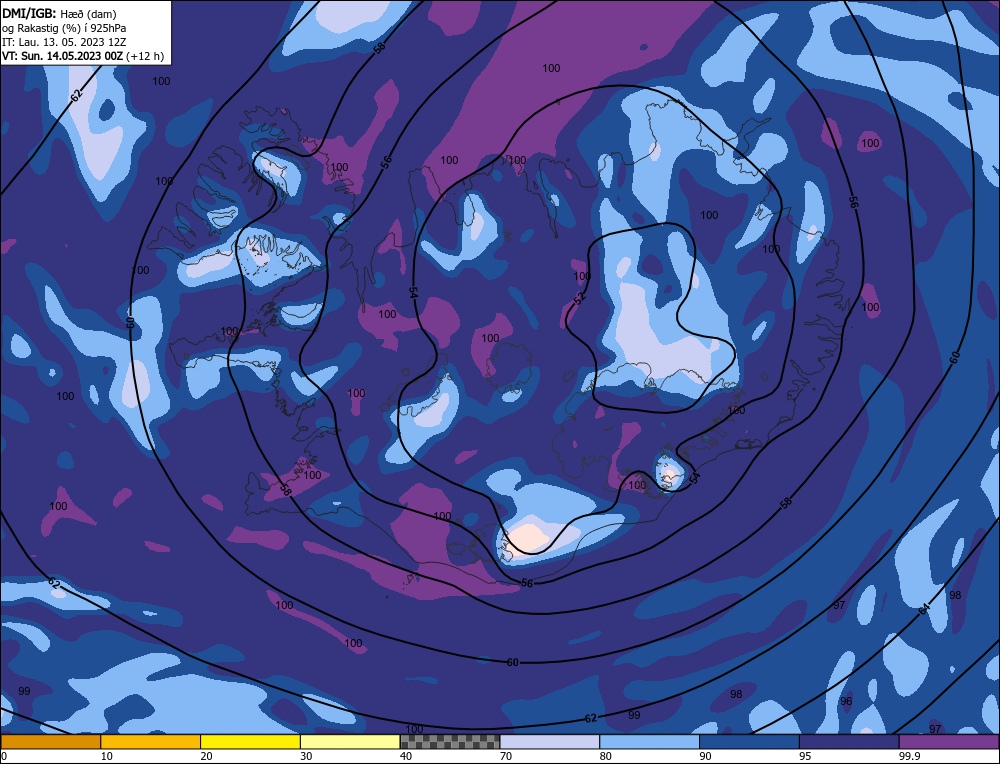
Task: Click the '95' legend scale label
Action: click(805, 756)
